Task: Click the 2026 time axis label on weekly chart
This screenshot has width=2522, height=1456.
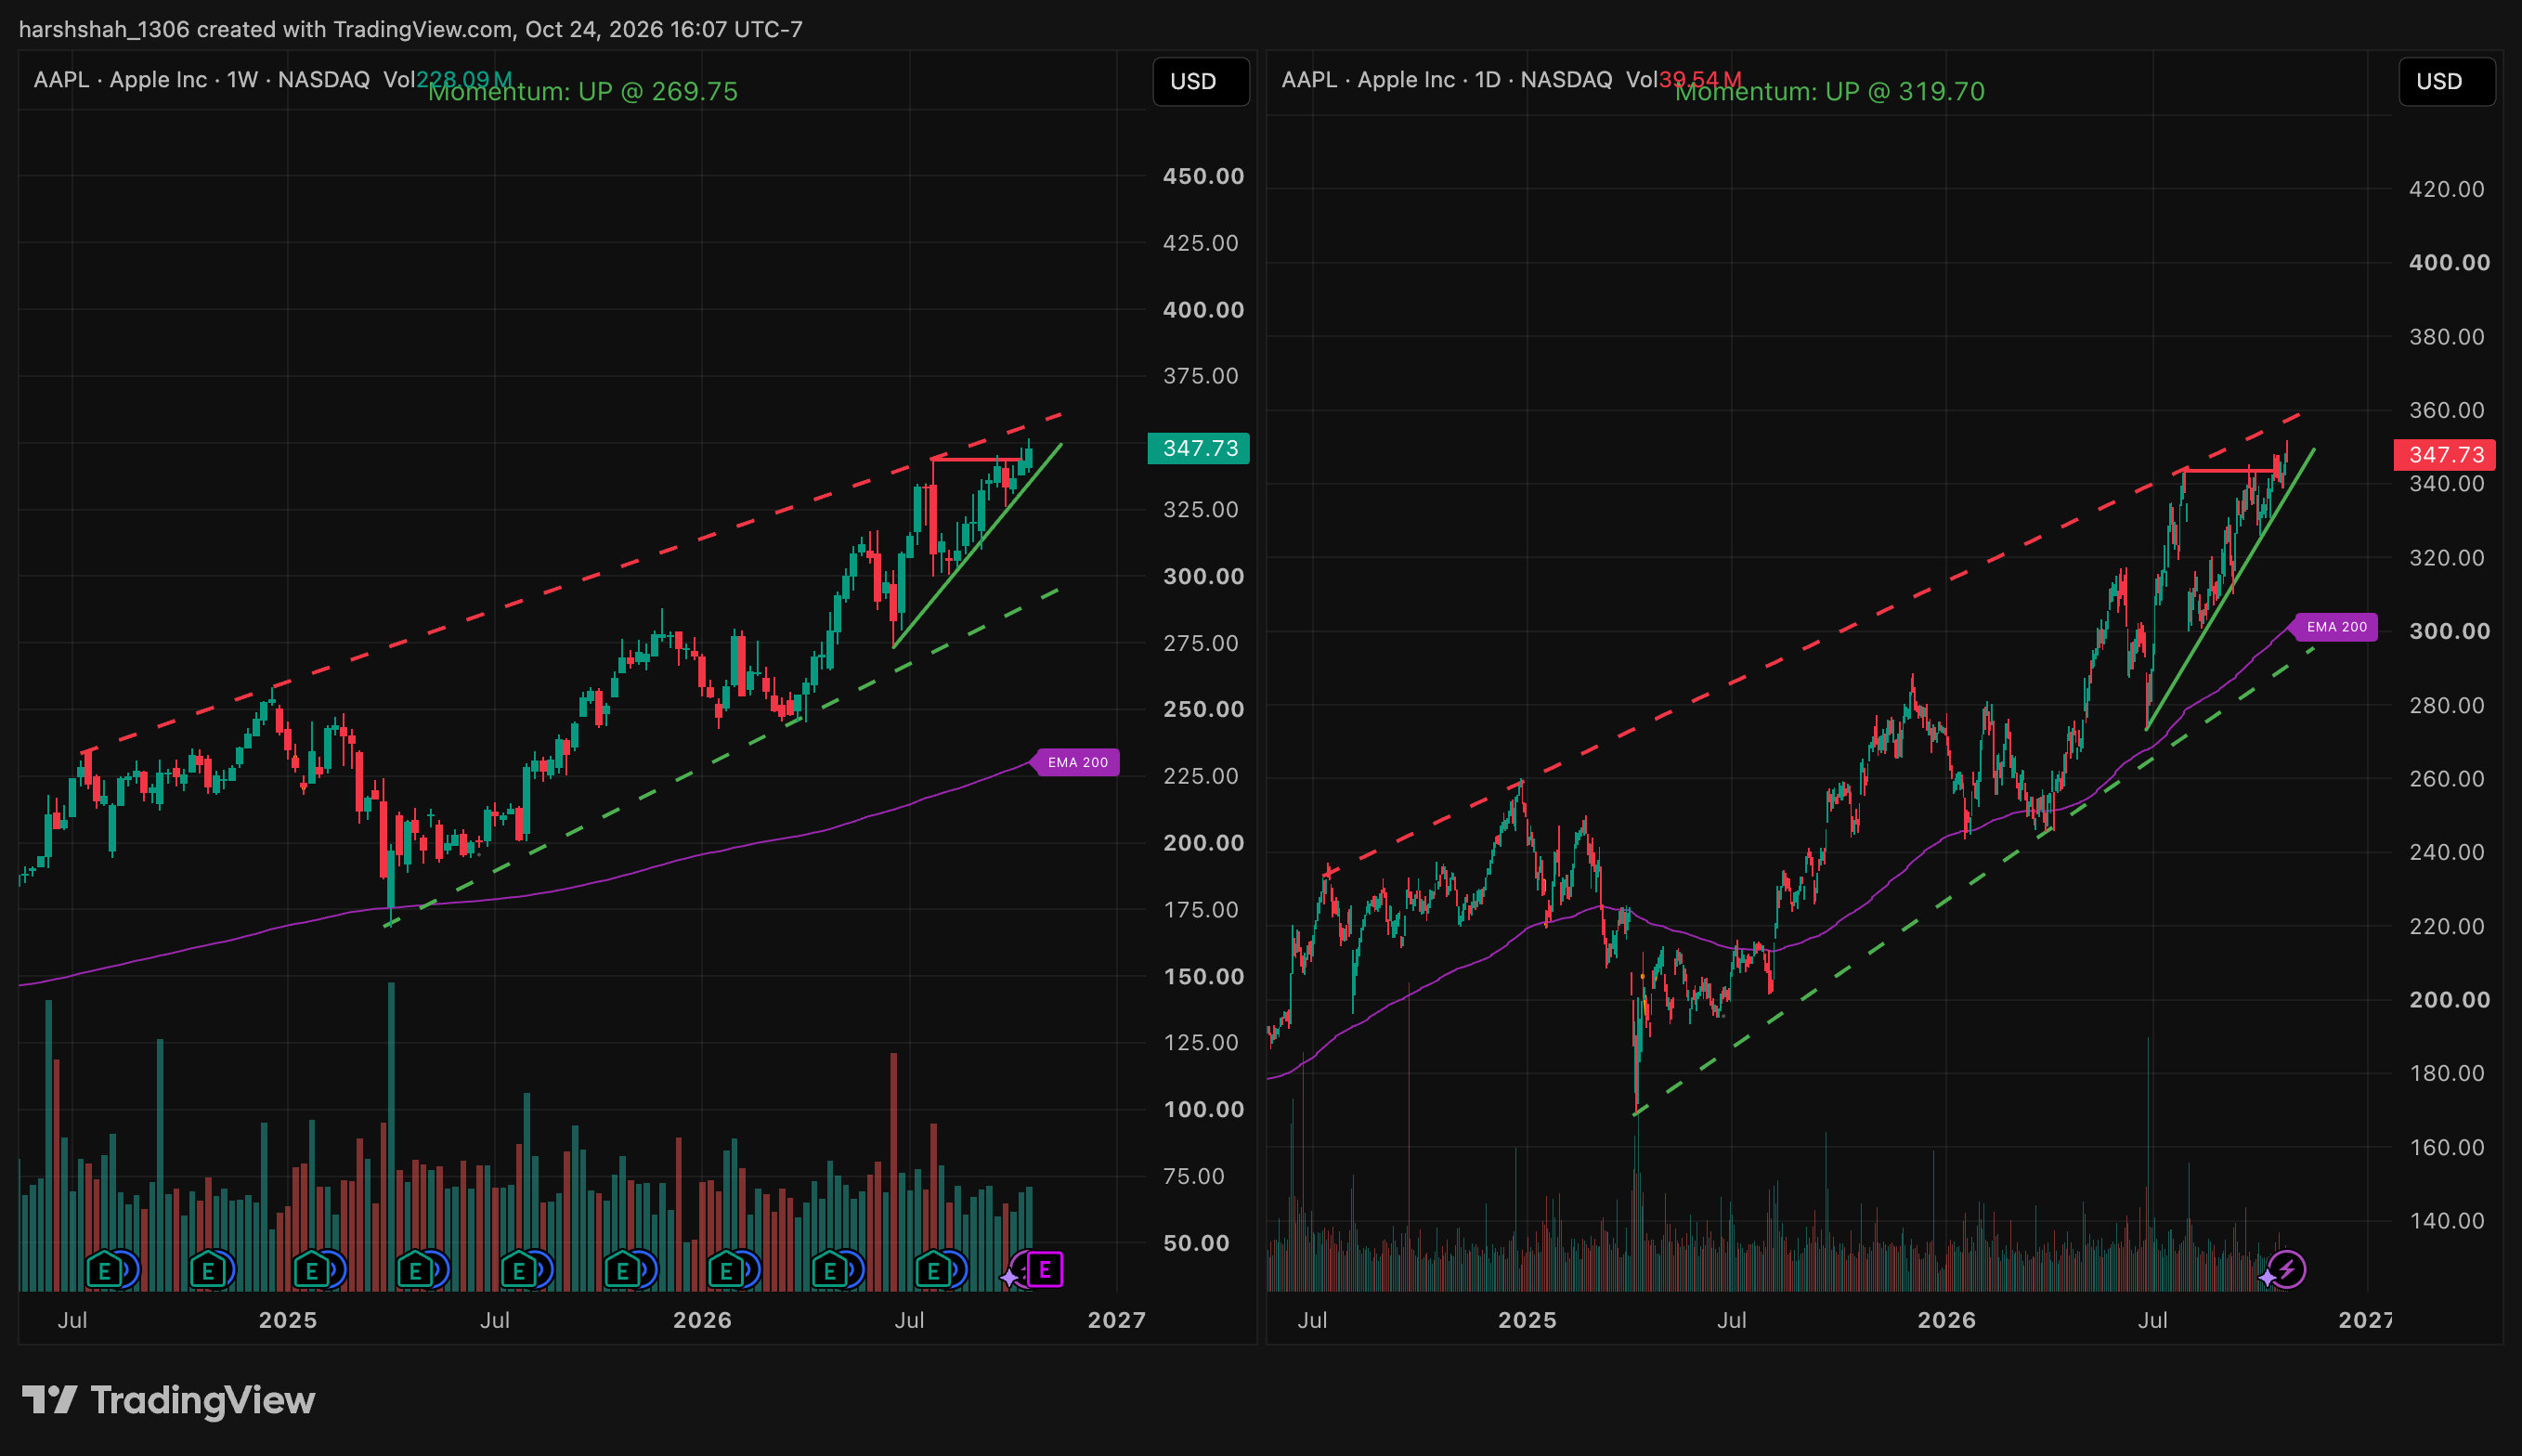Action: tap(702, 1320)
